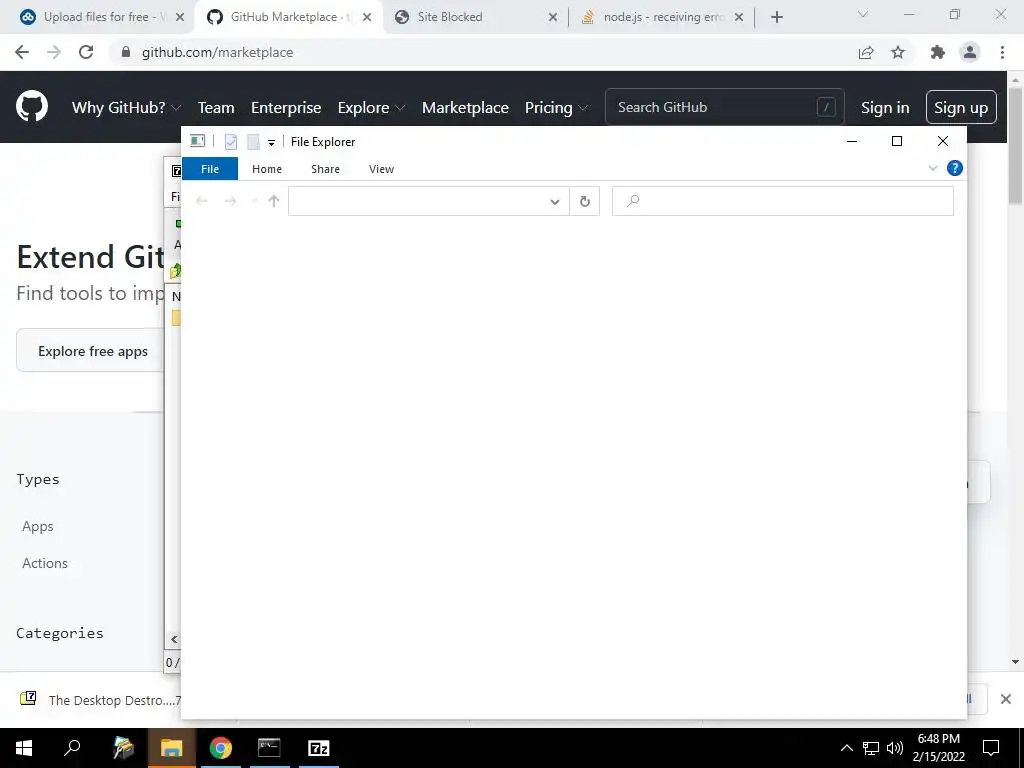Open Command Prompt from the taskbar
Image resolution: width=1024 pixels, height=768 pixels.
[269, 748]
